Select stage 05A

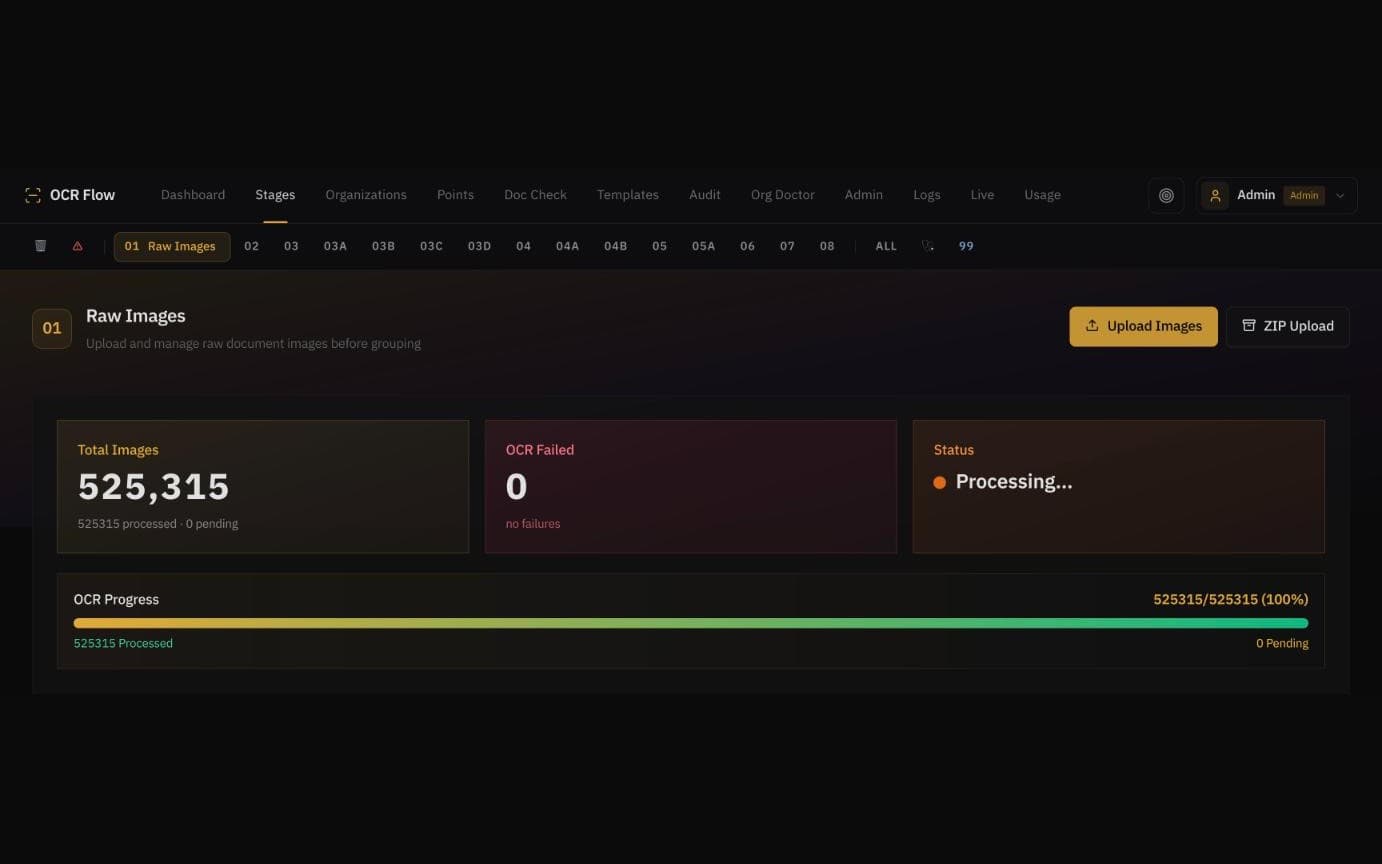pos(703,246)
